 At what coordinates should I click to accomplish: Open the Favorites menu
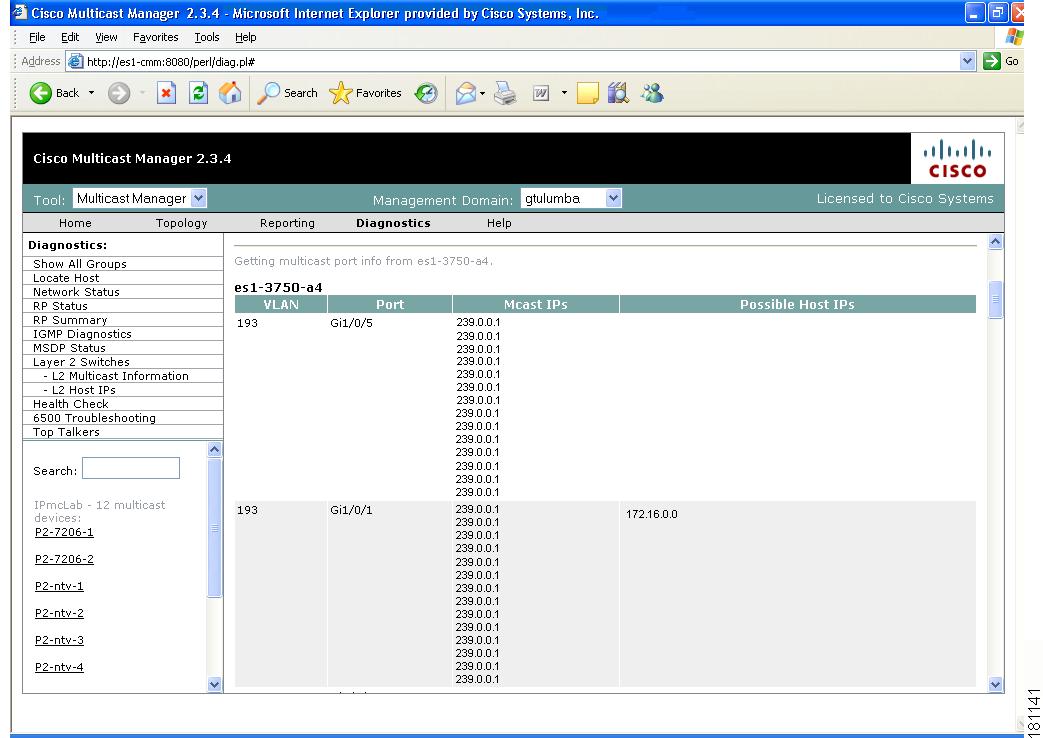(x=155, y=37)
